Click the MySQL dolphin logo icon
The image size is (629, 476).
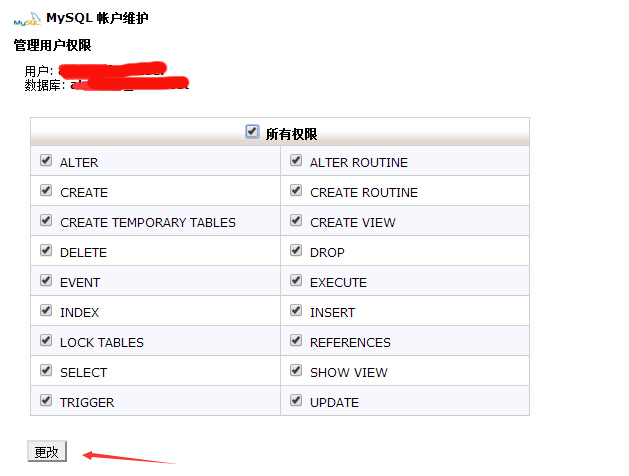tap(27, 19)
